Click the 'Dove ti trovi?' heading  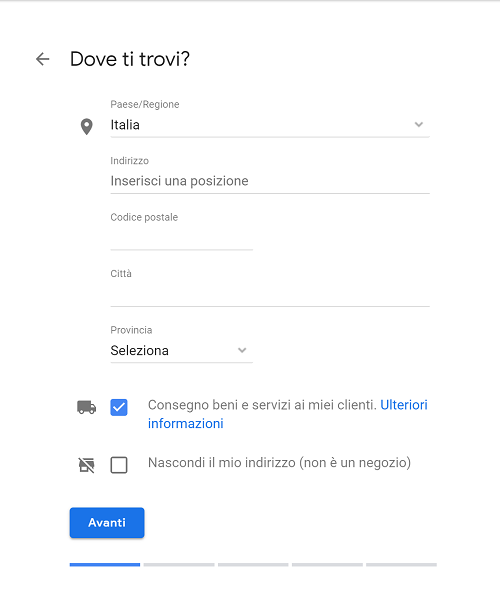(x=130, y=59)
